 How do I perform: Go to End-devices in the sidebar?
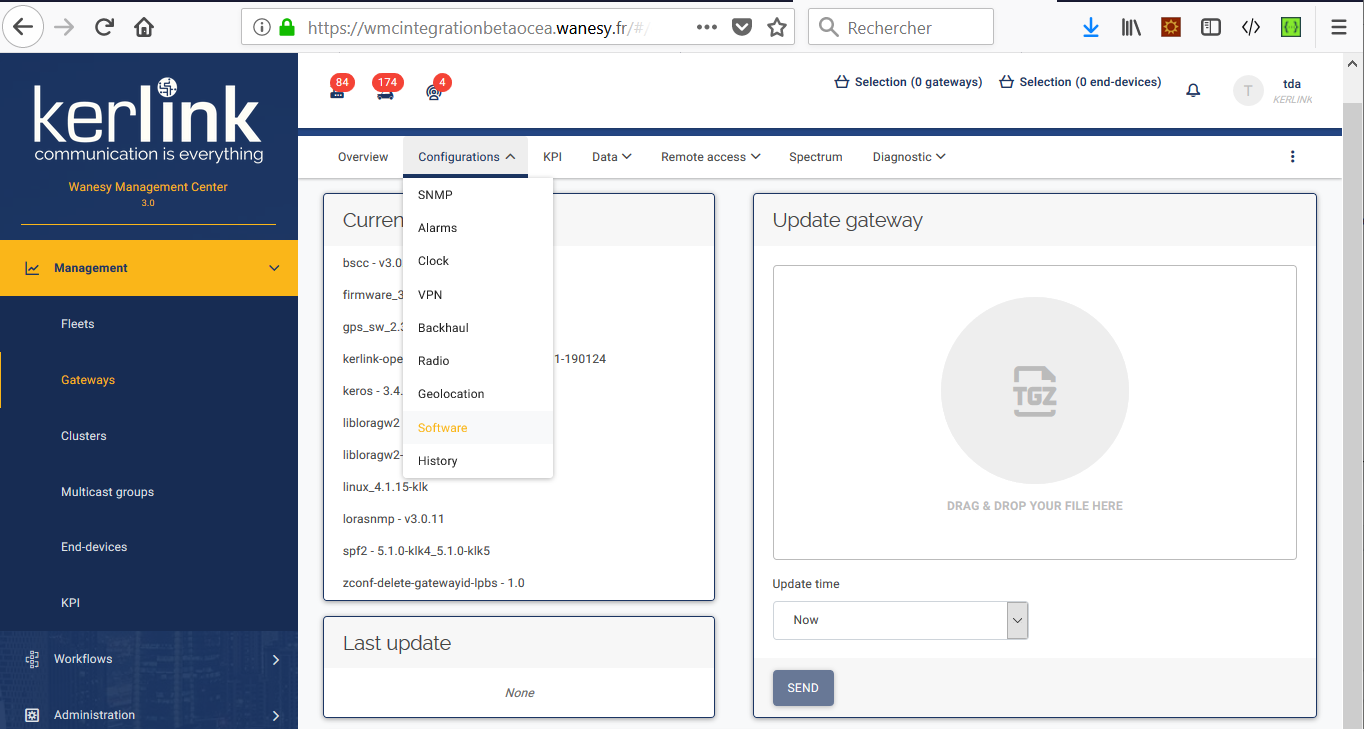[x=94, y=547]
